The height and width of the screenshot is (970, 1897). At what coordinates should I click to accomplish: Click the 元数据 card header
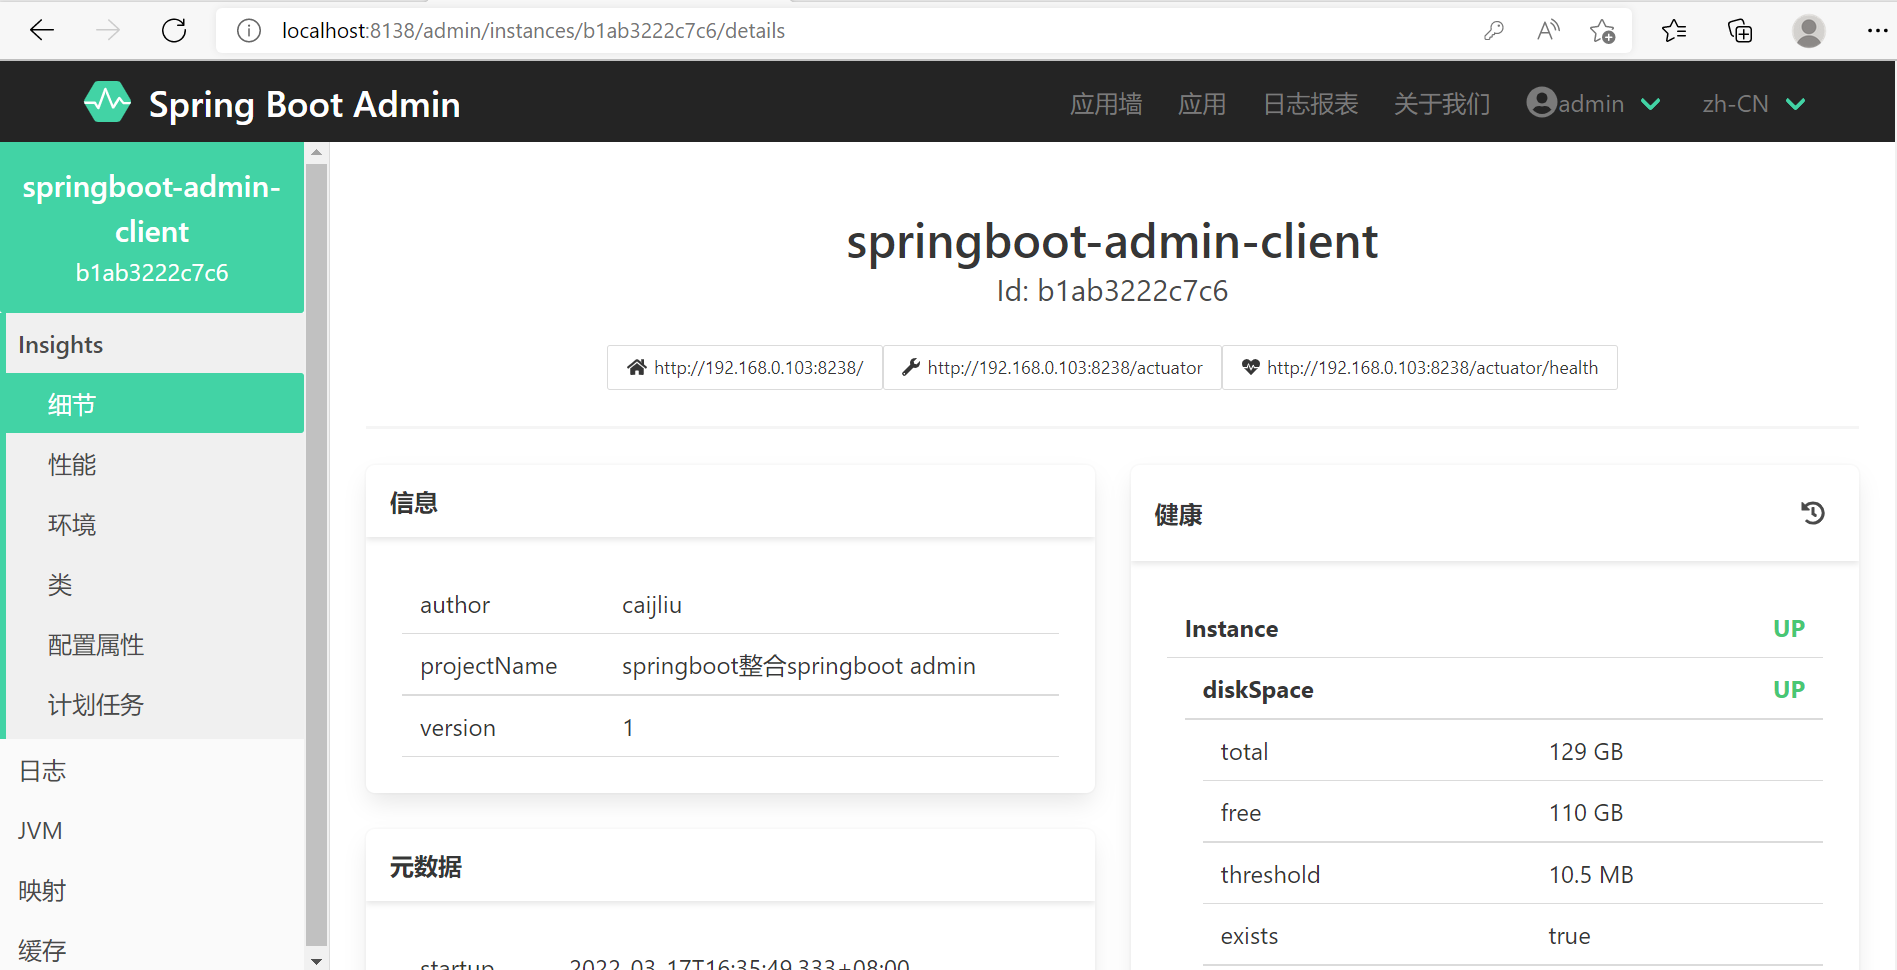[730, 867]
